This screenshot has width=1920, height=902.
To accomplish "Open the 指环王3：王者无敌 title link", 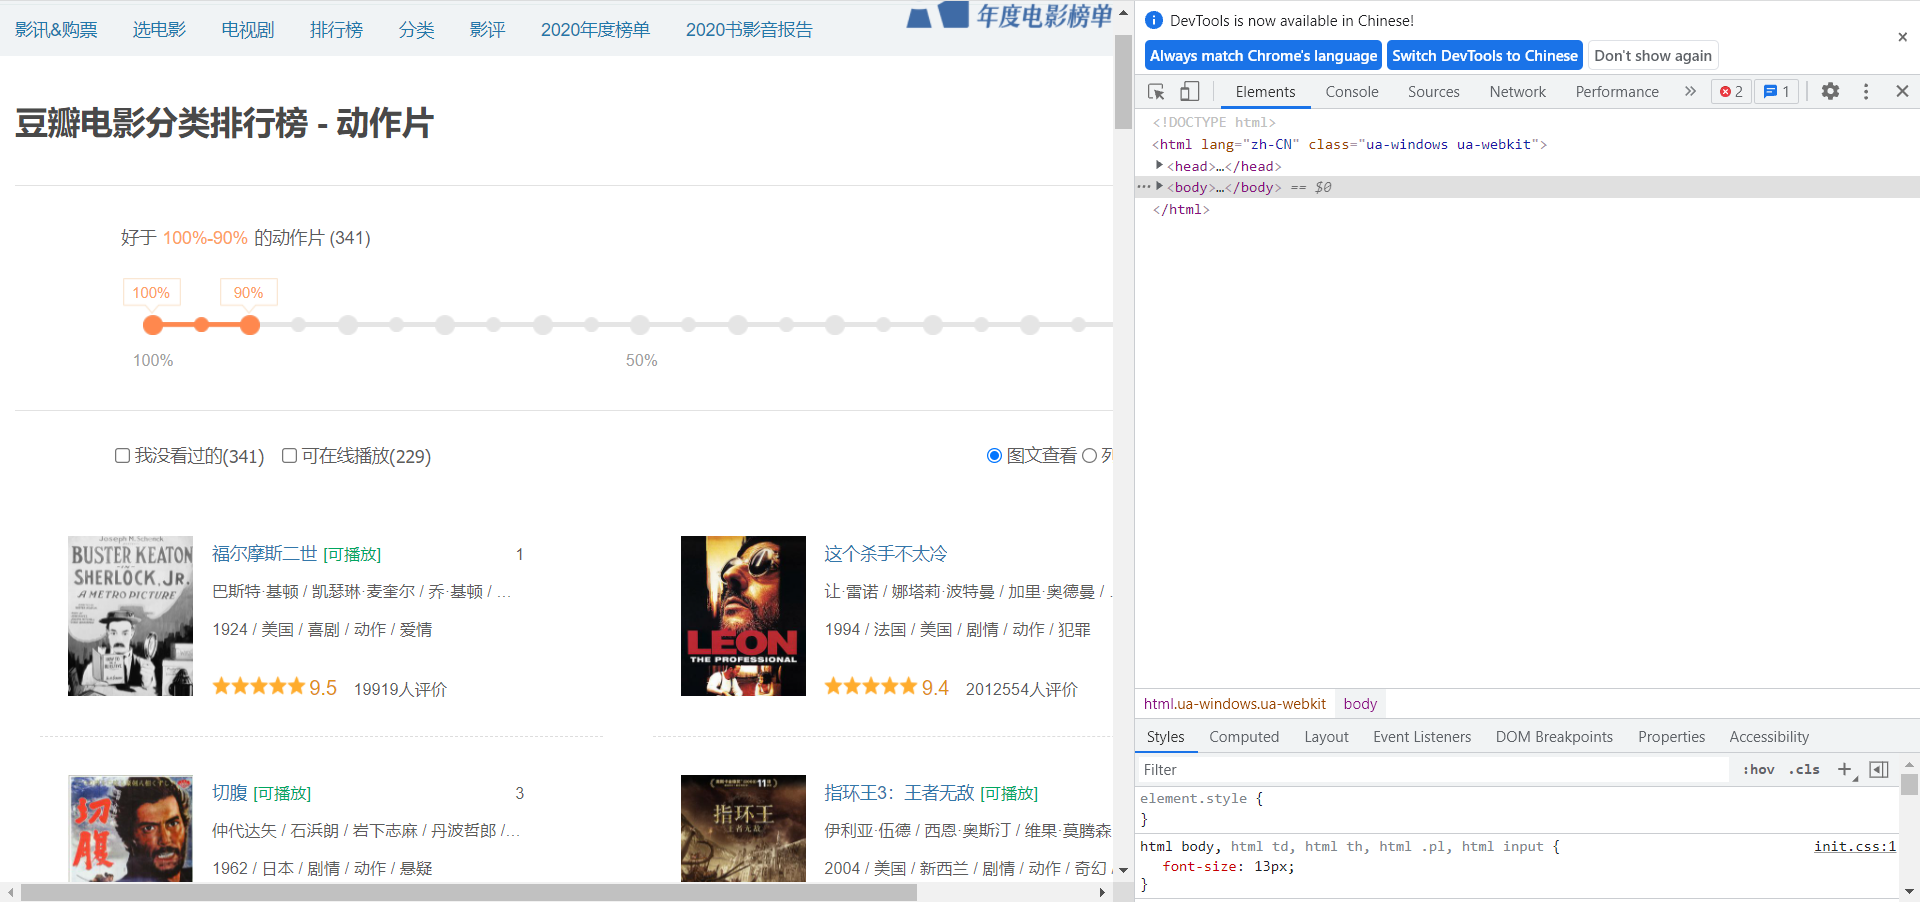I will (899, 792).
